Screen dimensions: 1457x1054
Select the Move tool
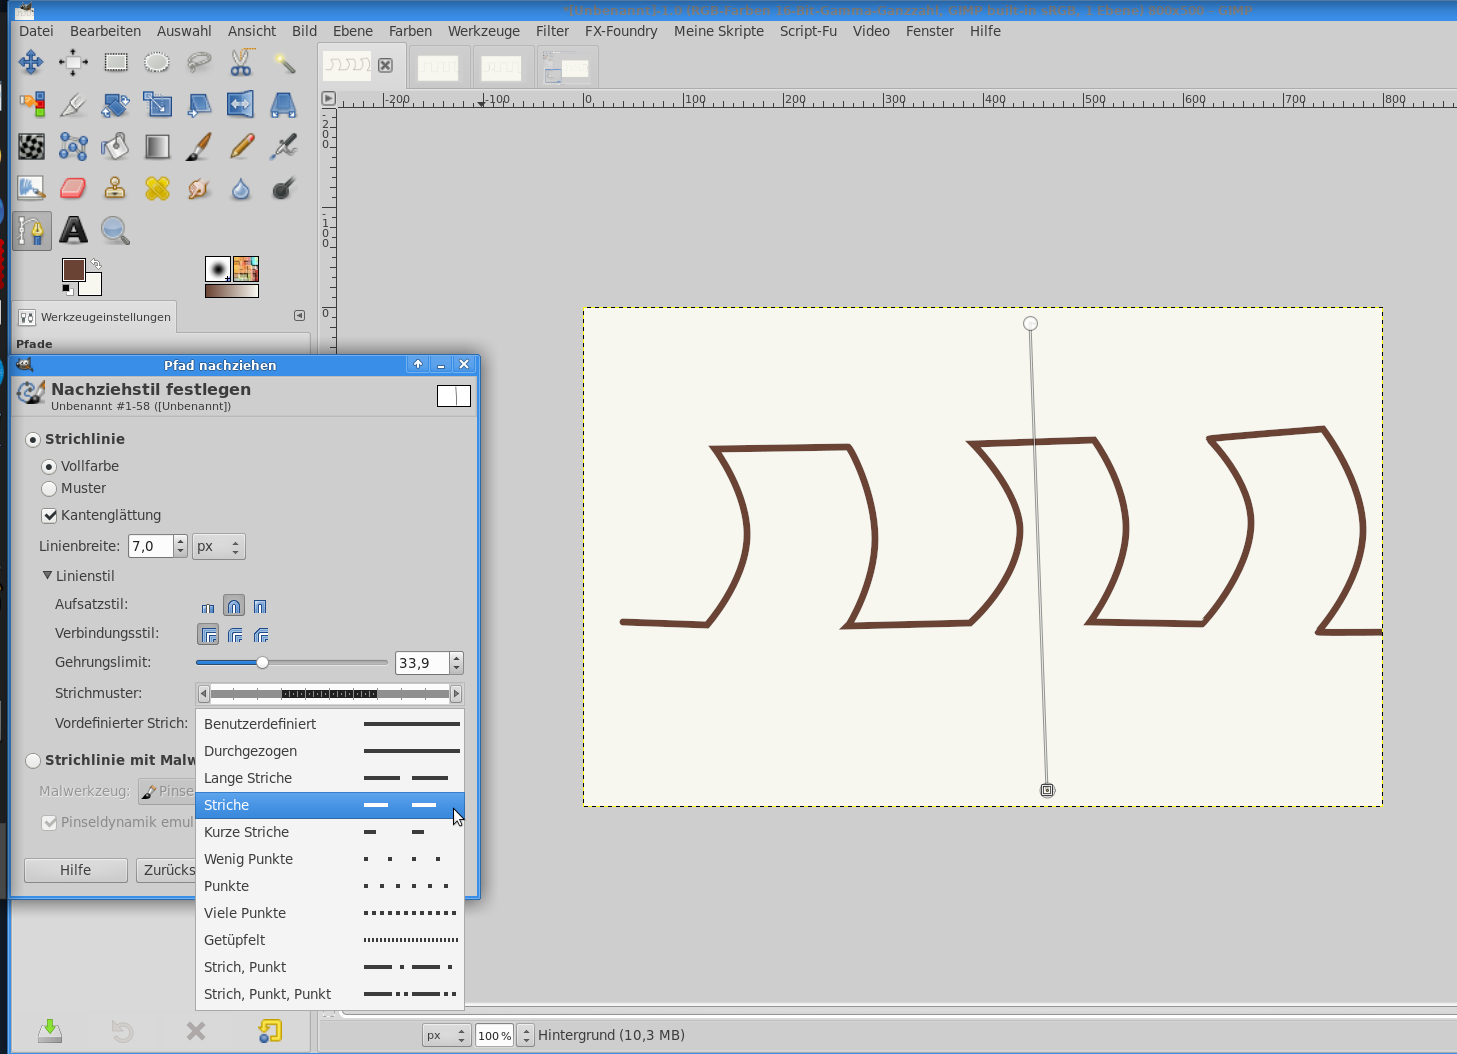pos(31,63)
